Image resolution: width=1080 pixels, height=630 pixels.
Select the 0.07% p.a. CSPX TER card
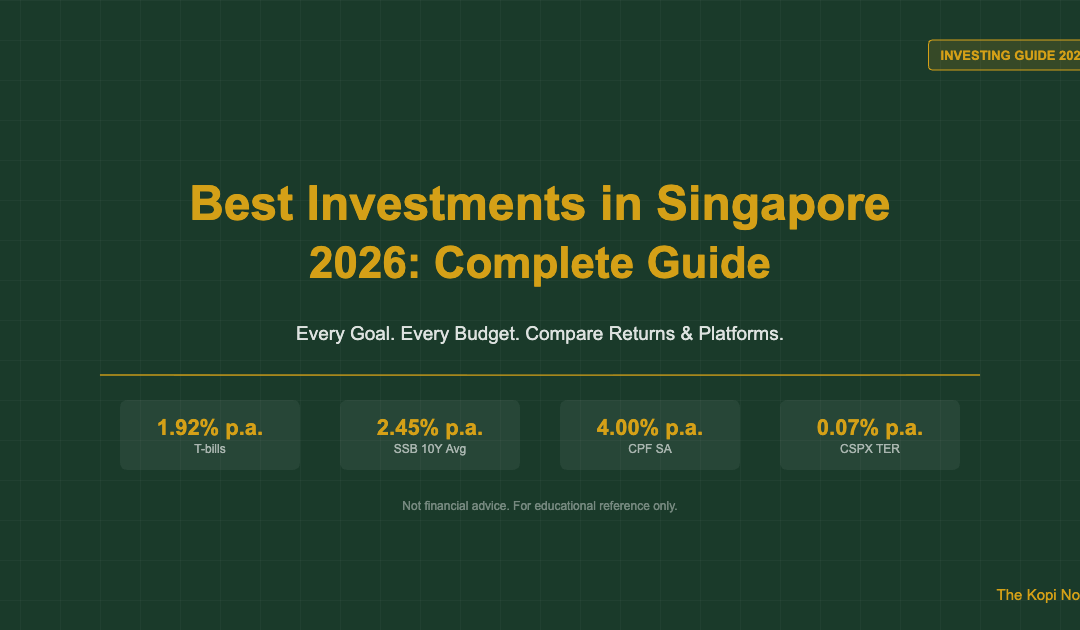point(869,435)
